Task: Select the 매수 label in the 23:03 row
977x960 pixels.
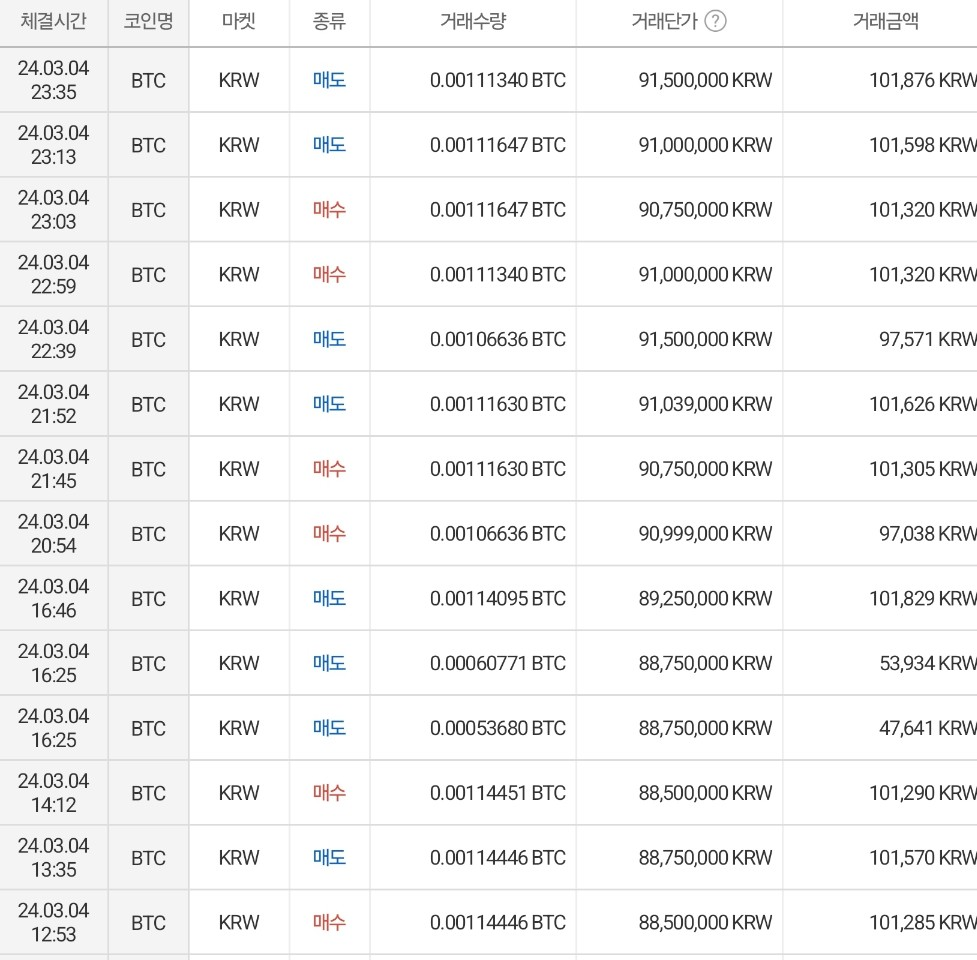Action: pos(329,209)
